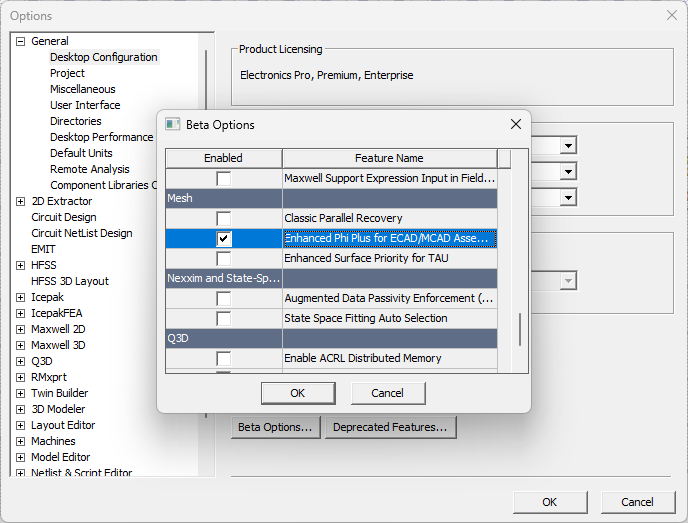The width and height of the screenshot is (688, 523).
Task: Expand the IcepakFEA tree node
Action: tap(20, 313)
